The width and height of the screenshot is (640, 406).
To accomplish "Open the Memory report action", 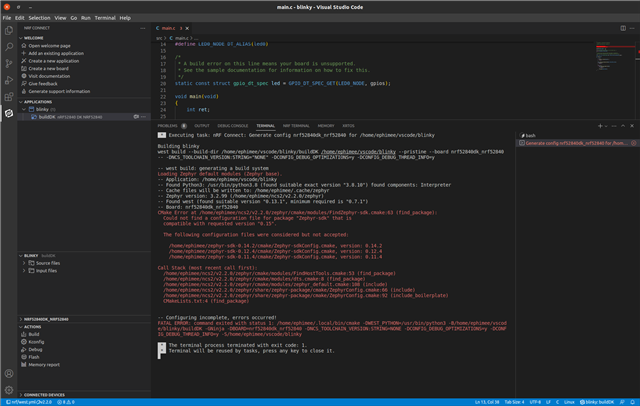I will (44, 365).
